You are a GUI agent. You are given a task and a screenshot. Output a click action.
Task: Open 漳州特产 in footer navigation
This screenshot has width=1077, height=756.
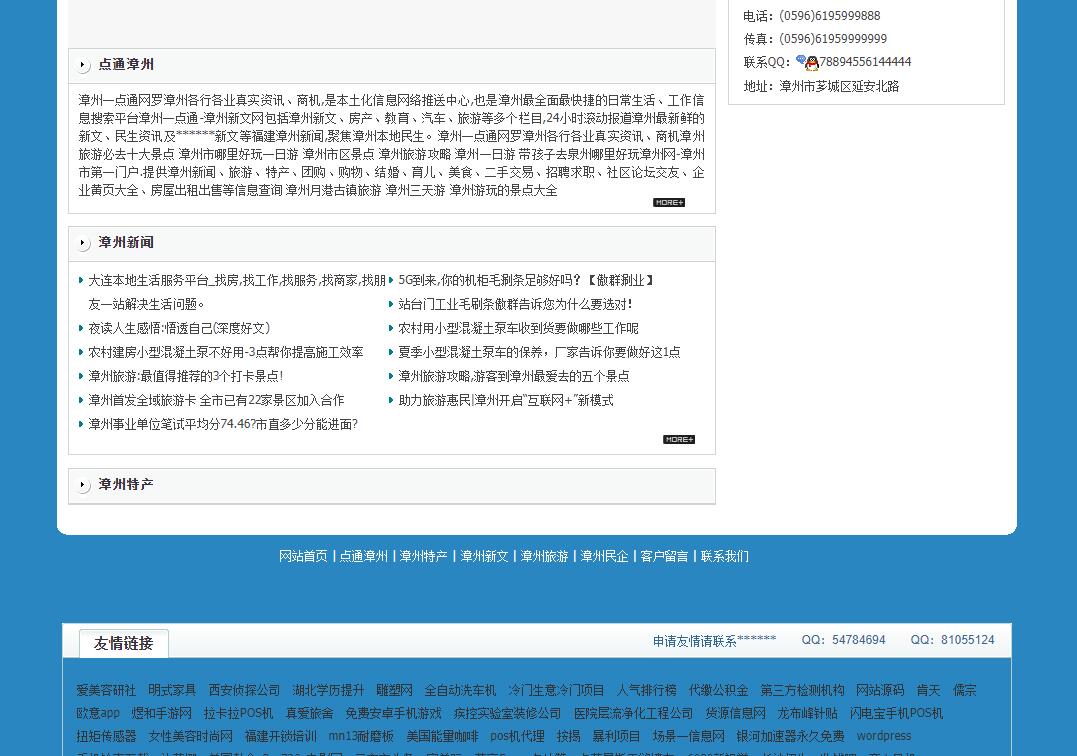pos(423,556)
